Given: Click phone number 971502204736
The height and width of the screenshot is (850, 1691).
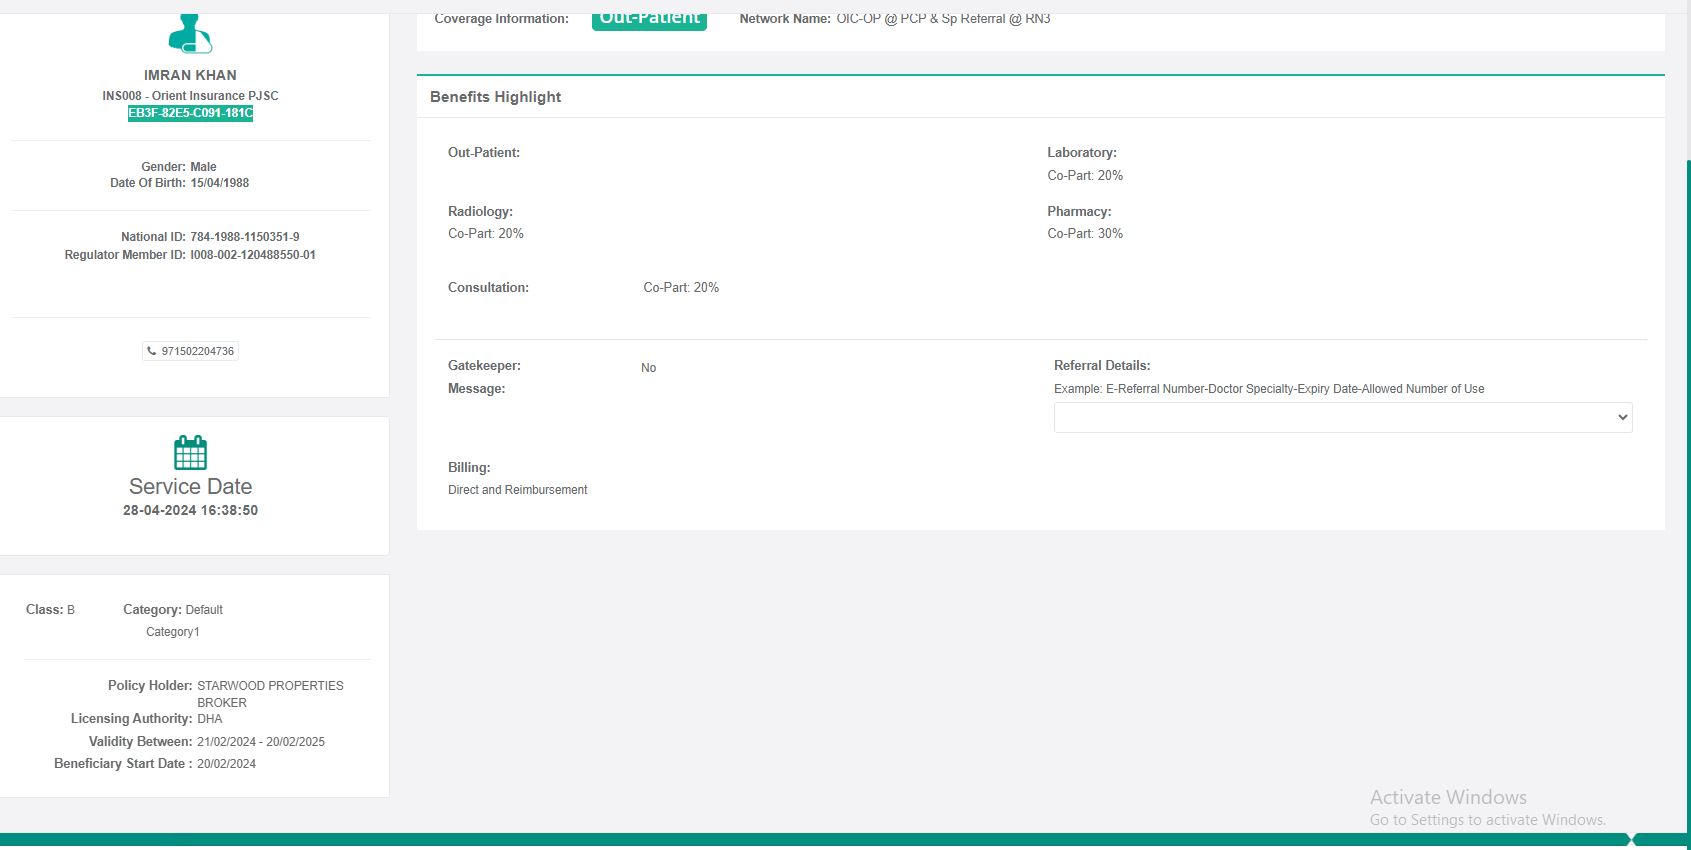Looking at the screenshot, I should (197, 351).
